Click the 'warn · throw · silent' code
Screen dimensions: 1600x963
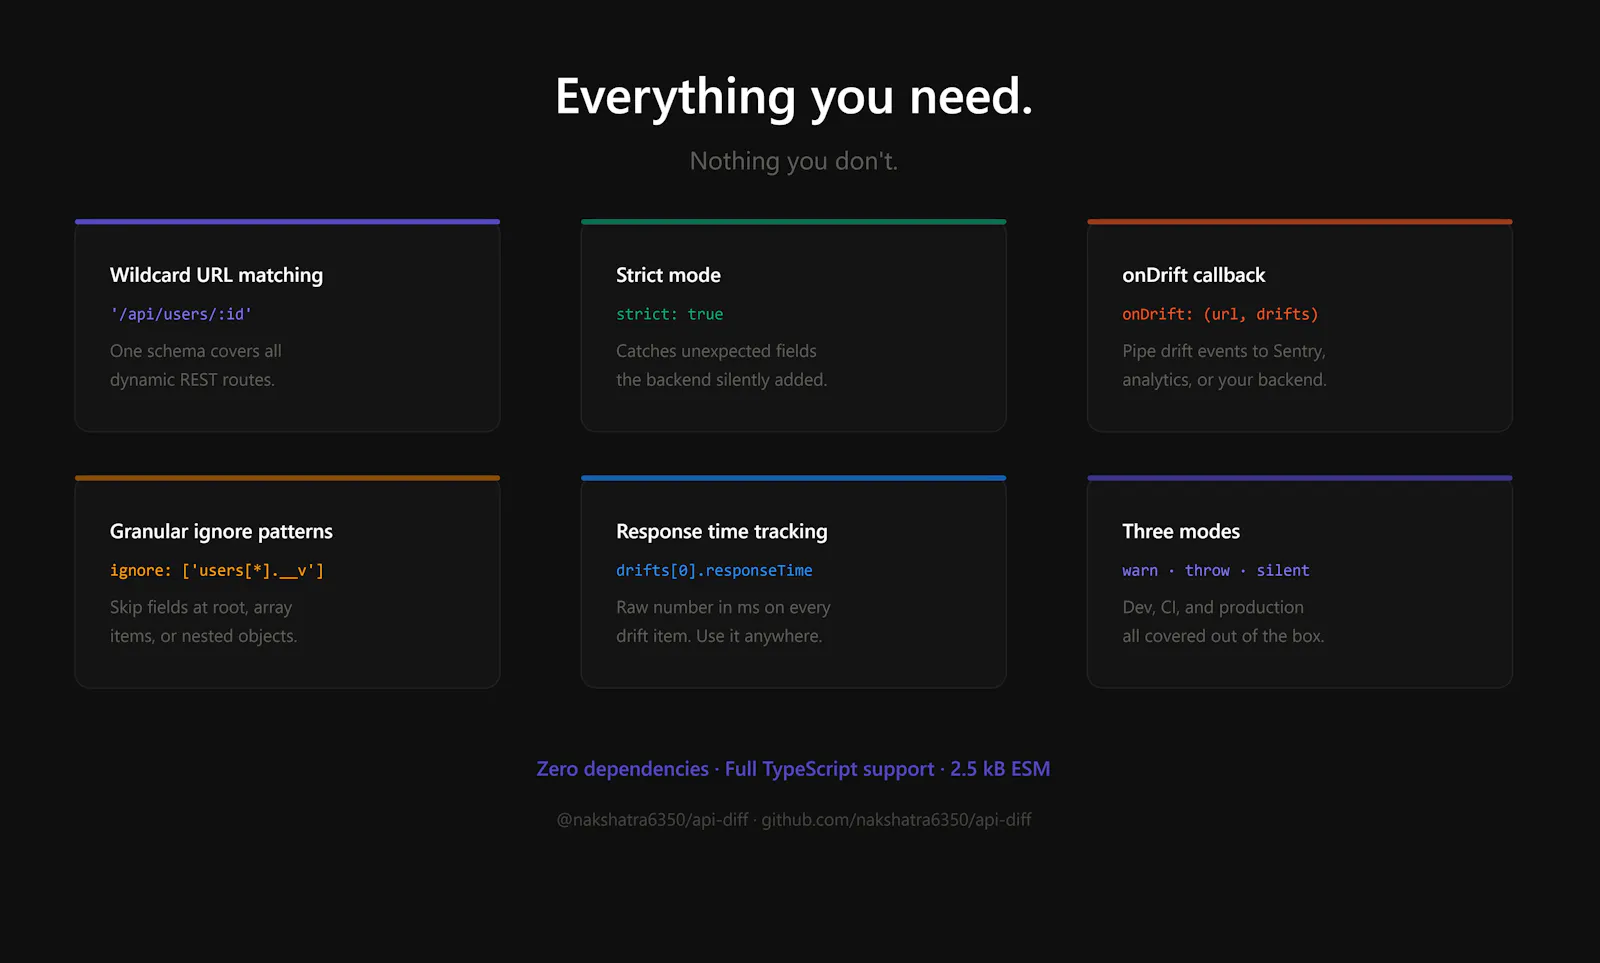point(1216,571)
